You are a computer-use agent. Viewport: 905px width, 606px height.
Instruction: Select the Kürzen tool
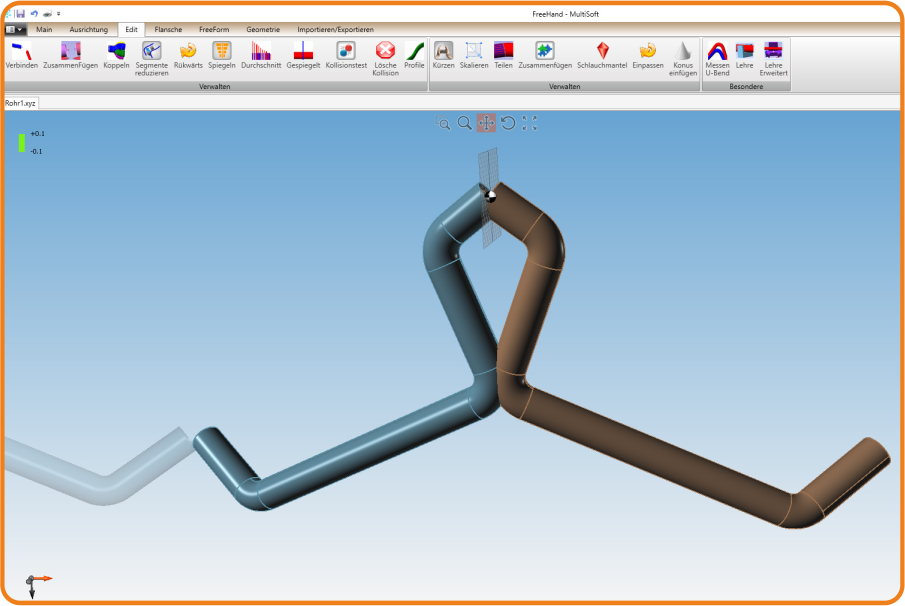click(443, 52)
